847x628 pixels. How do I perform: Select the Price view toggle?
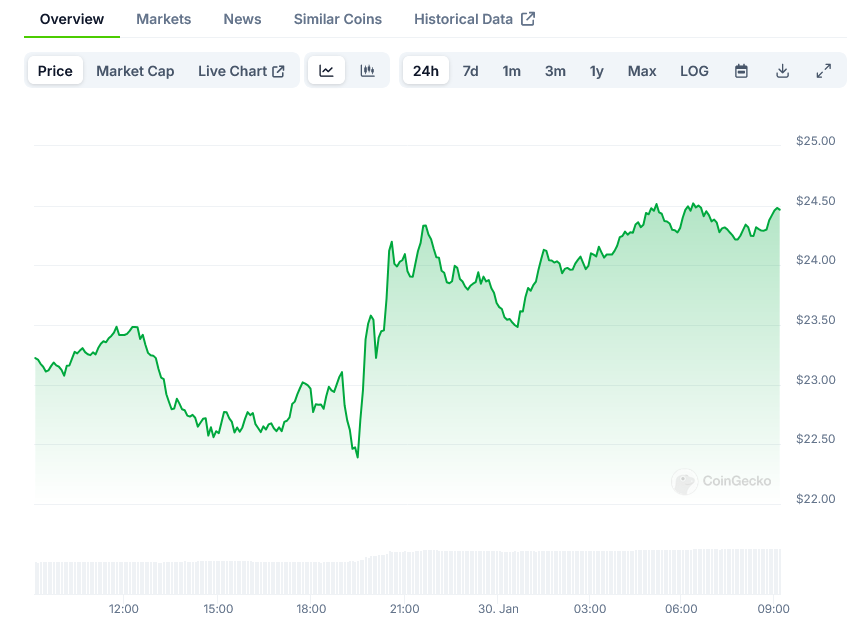pos(55,71)
